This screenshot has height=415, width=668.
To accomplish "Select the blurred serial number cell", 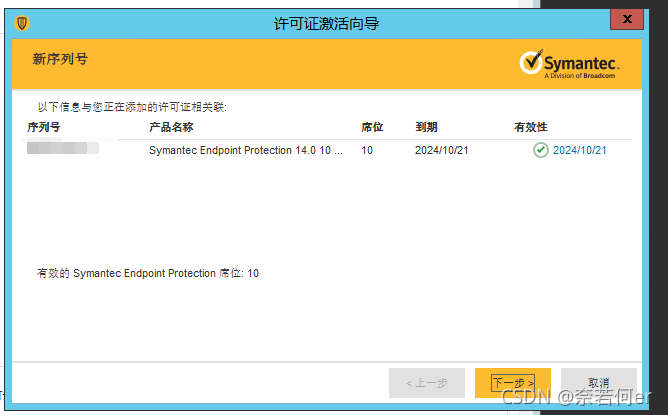I will [63, 148].
